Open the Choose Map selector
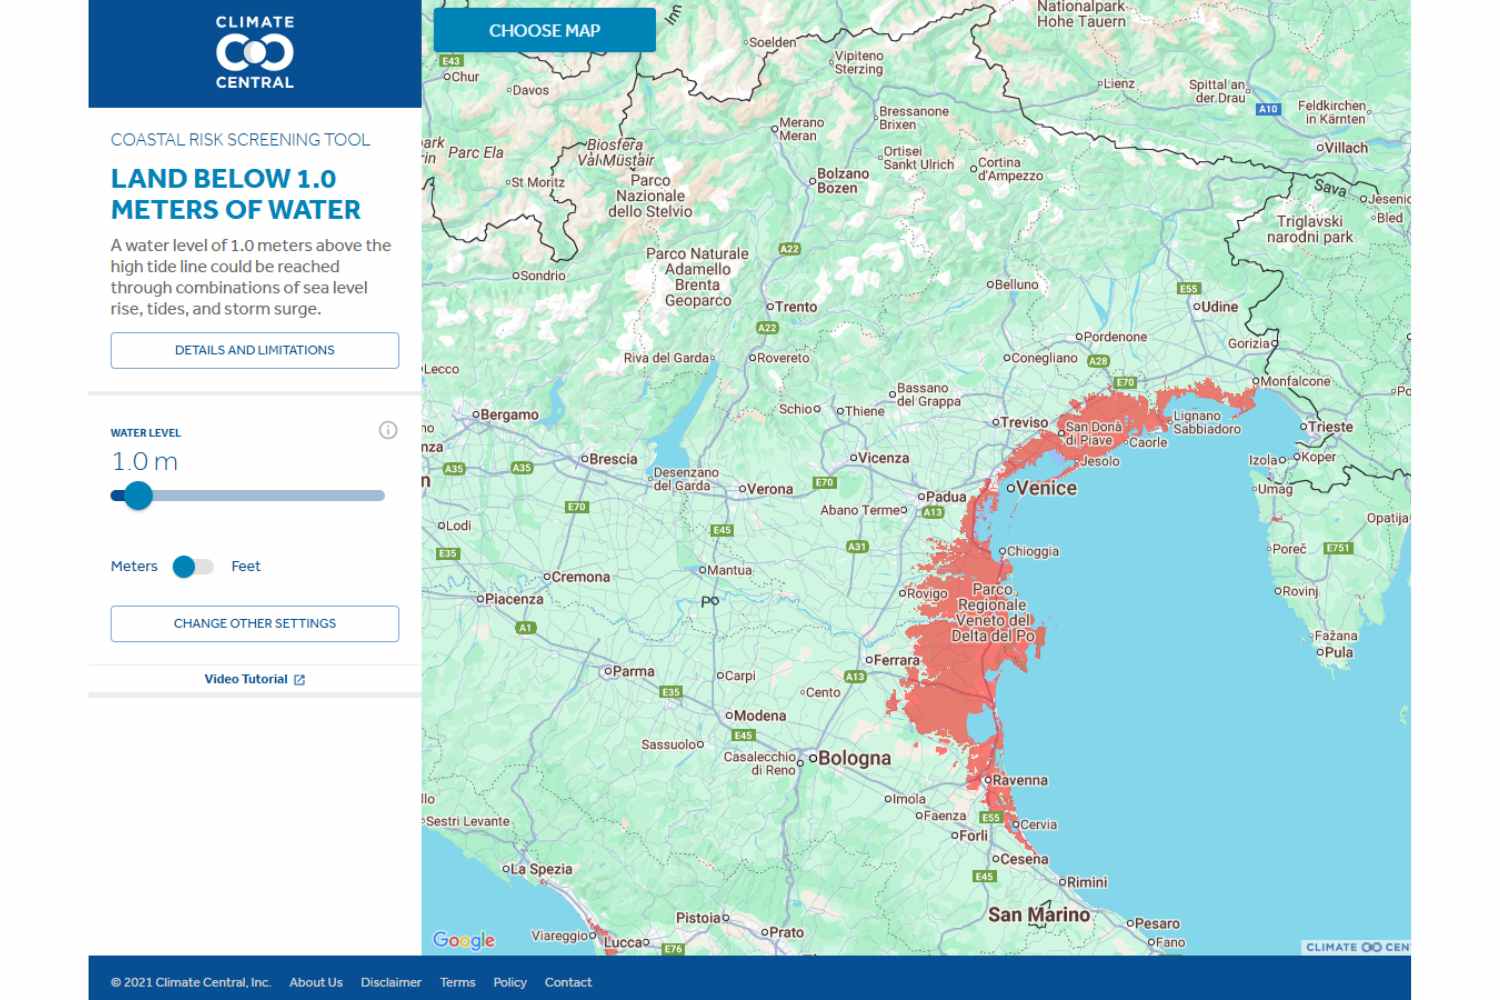This screenshot has width=1500, height=1000. point(544,30)
